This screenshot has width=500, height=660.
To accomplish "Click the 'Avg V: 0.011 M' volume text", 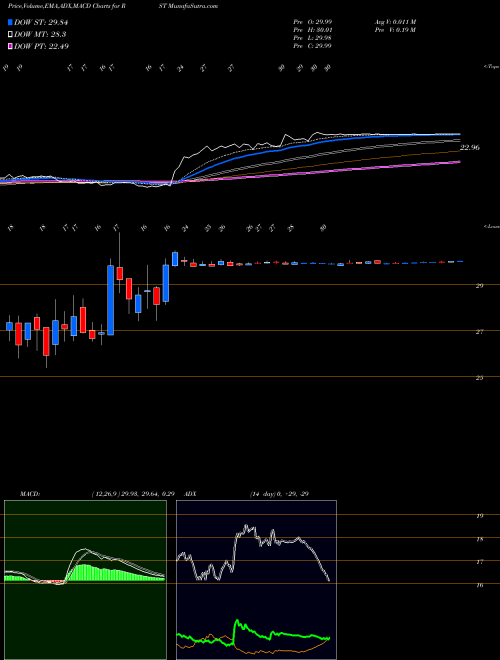I will tap(394, 22).
